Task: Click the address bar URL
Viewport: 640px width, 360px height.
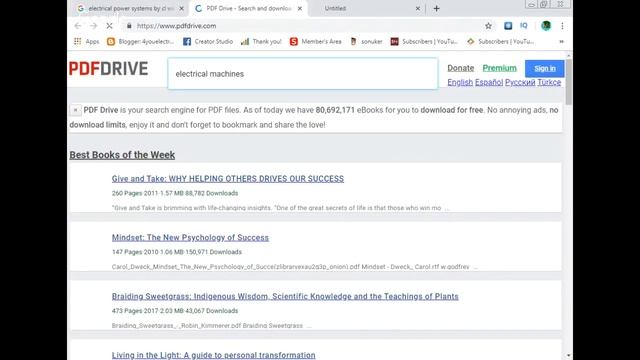Action: coord(176,26)
